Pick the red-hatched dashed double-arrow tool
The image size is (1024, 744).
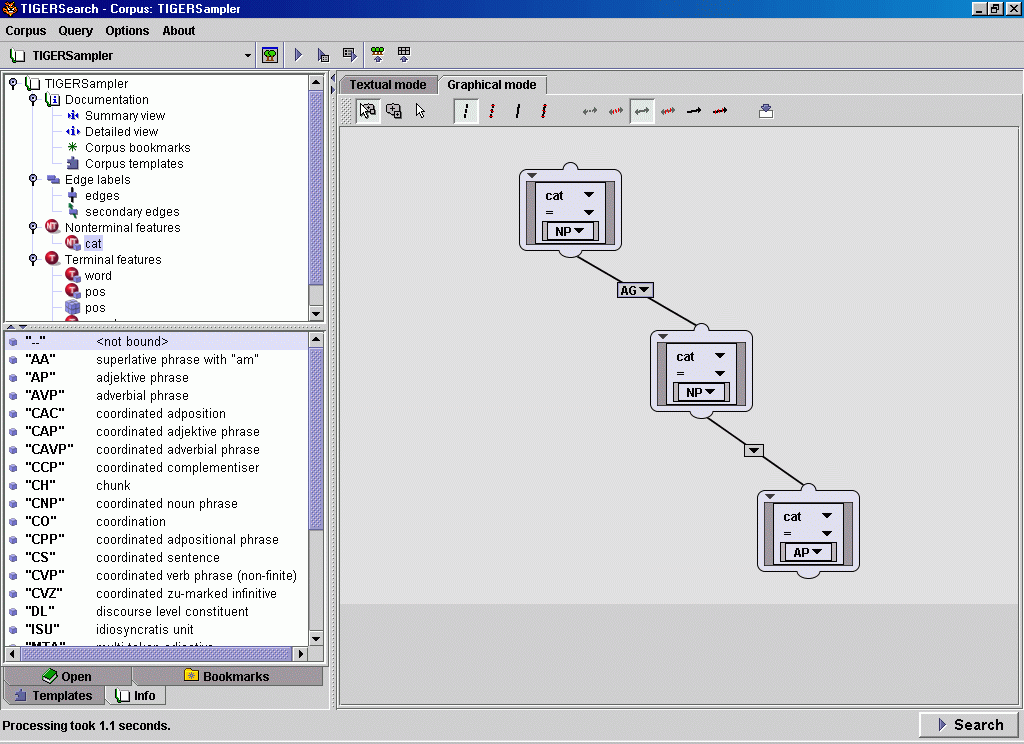coord(616,111)
